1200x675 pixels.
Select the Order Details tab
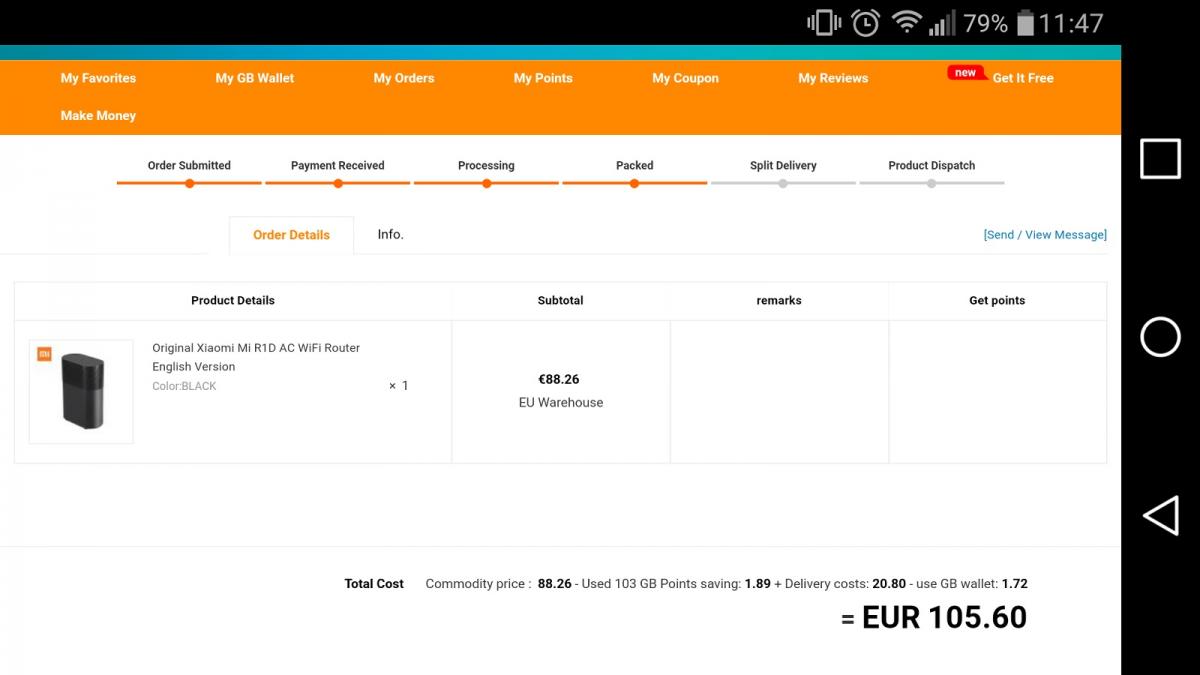coord(291,235)
